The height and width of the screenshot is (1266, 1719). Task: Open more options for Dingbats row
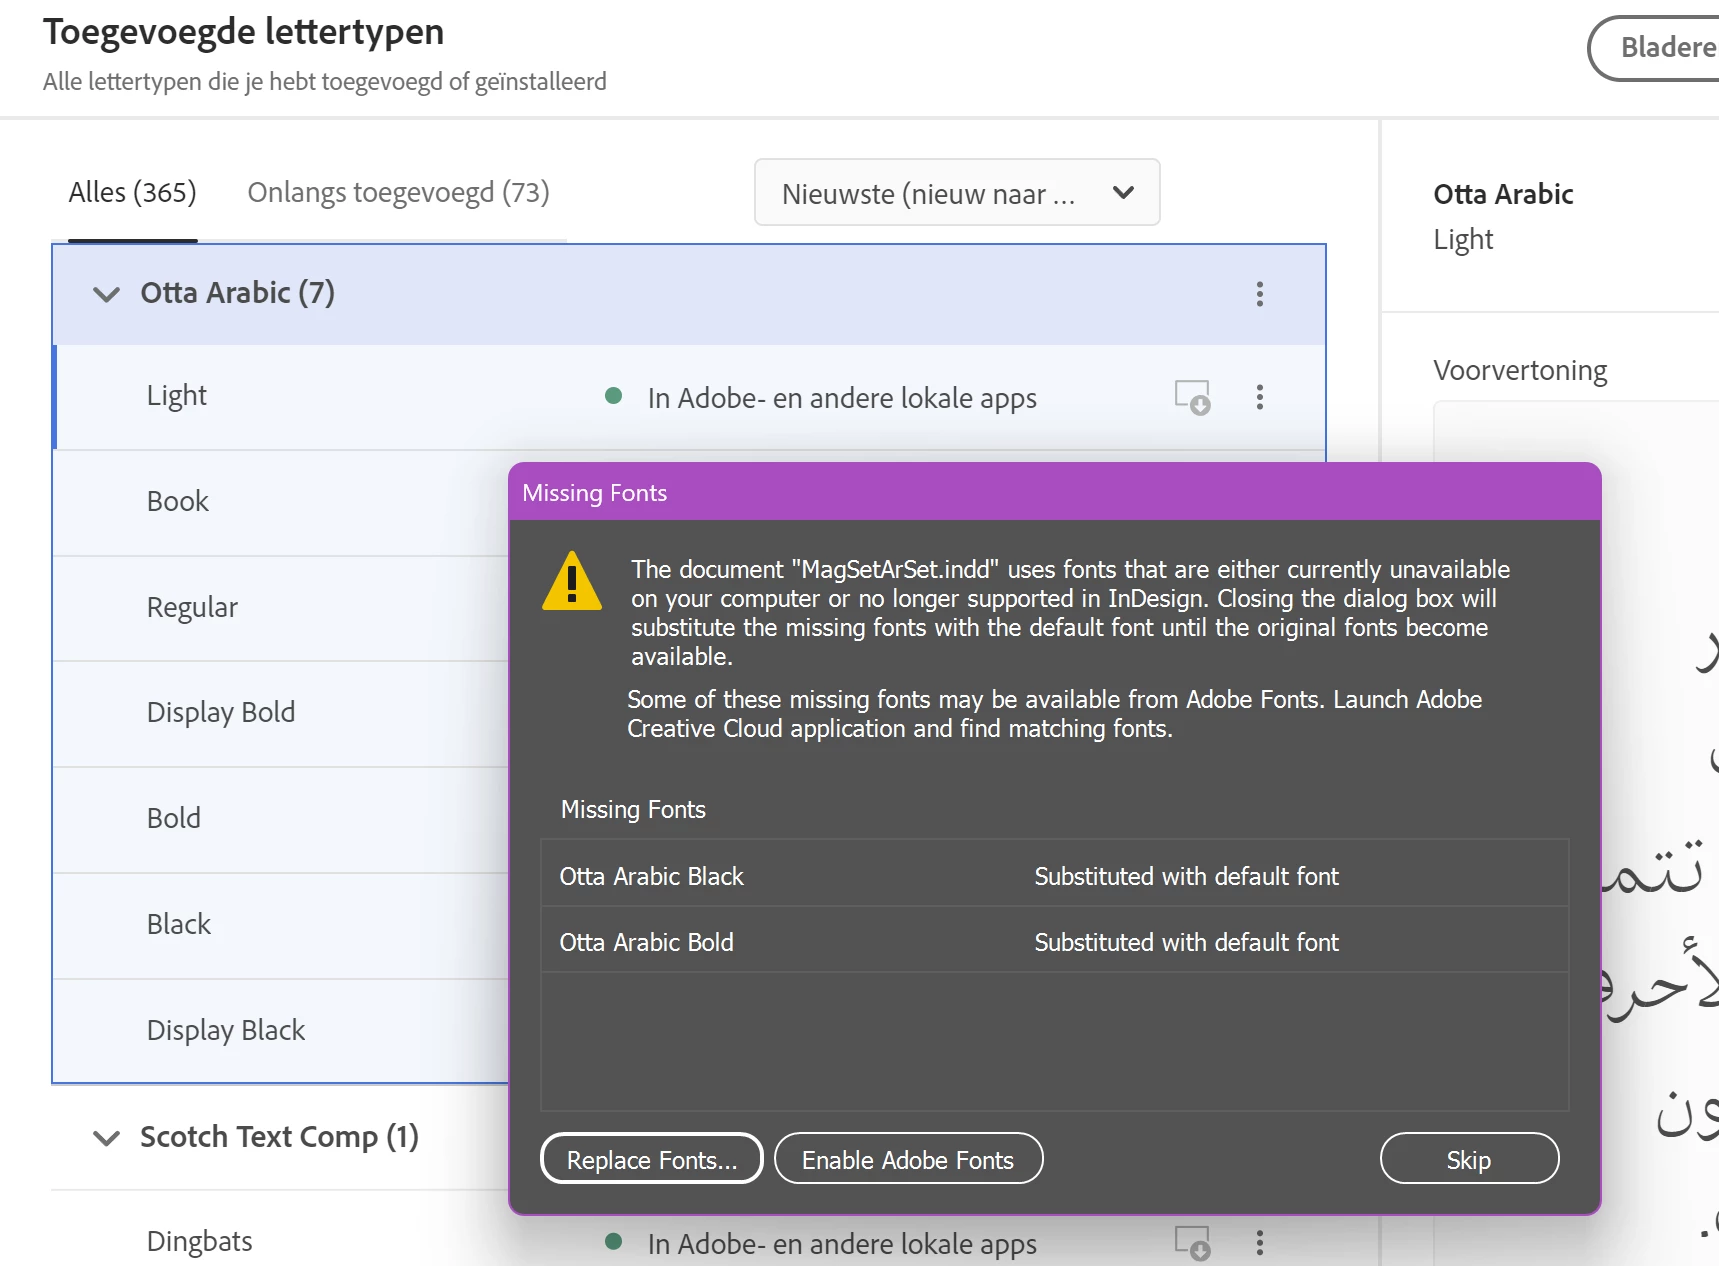[x=1259, y=1243]
